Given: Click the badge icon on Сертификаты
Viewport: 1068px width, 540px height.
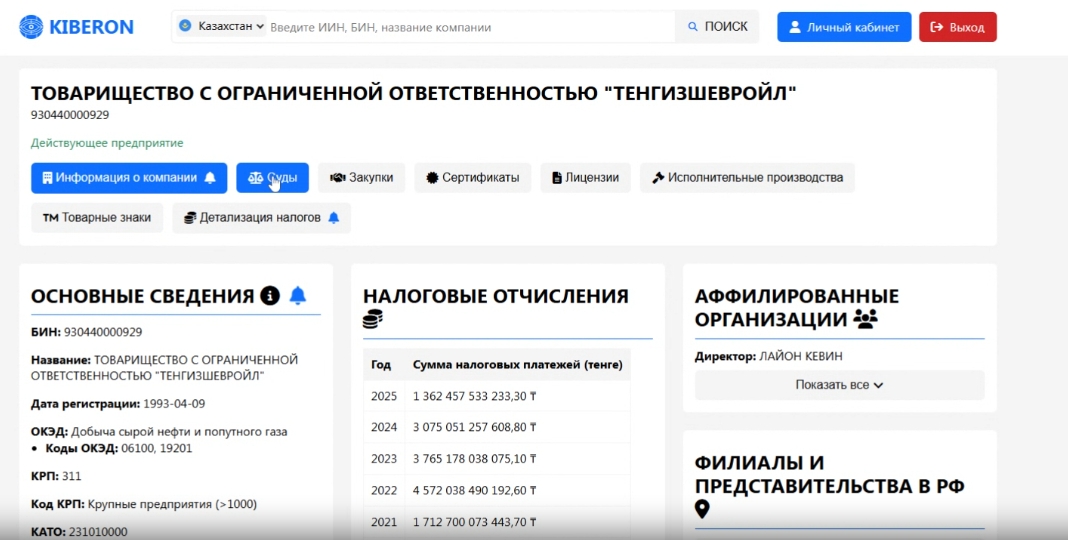Looking at the screenshot, I should [433, 178].
